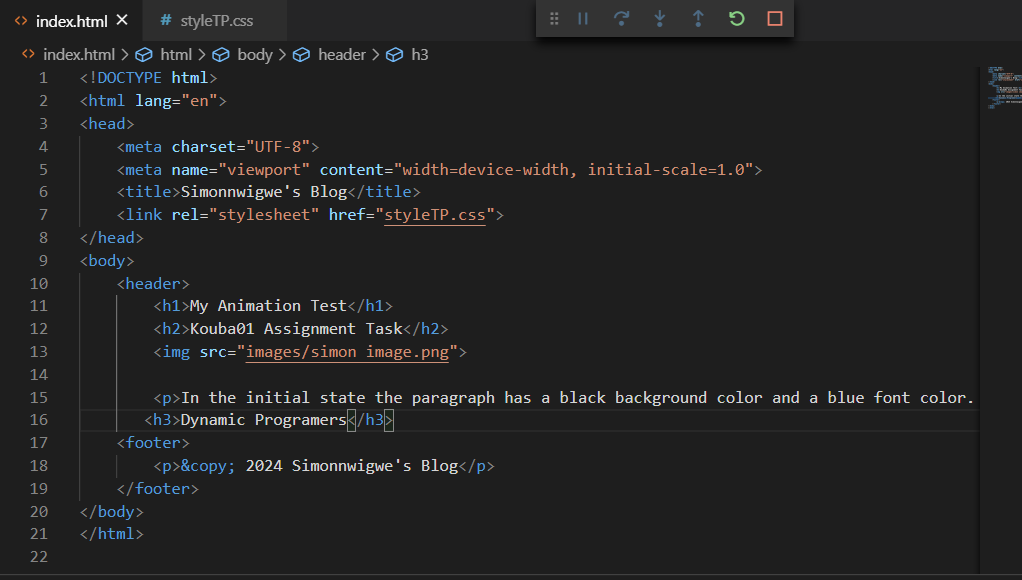
Task: Click the Step Out debug arrow
Action: tap(698, 19)
